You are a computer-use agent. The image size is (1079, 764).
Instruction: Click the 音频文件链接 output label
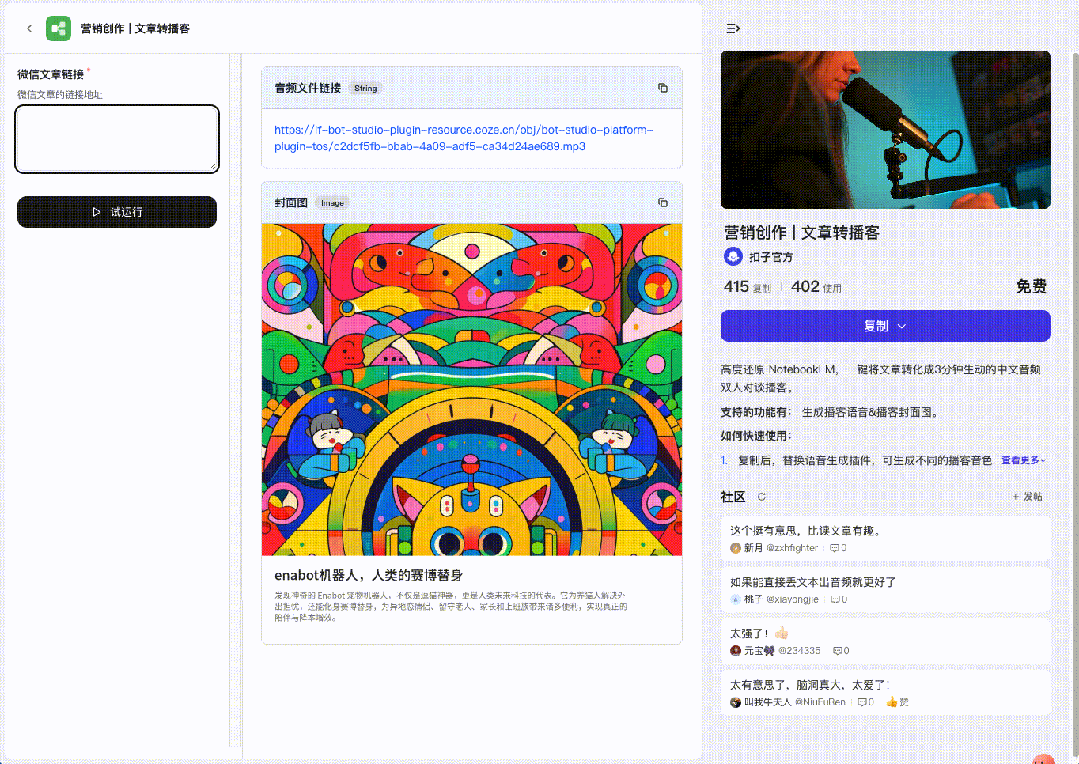click(308, 88)
